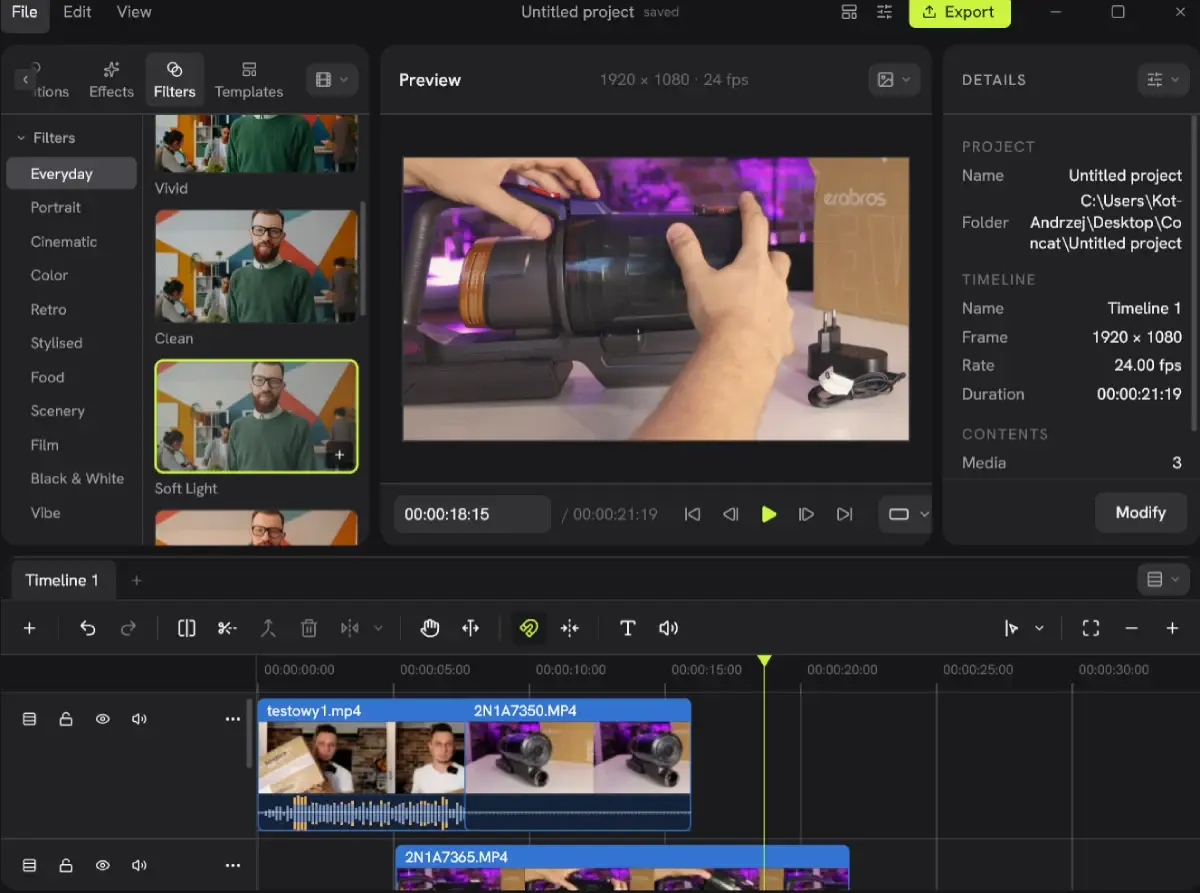Zoom out the timeline with minus icon

(x=1132, y=628)
